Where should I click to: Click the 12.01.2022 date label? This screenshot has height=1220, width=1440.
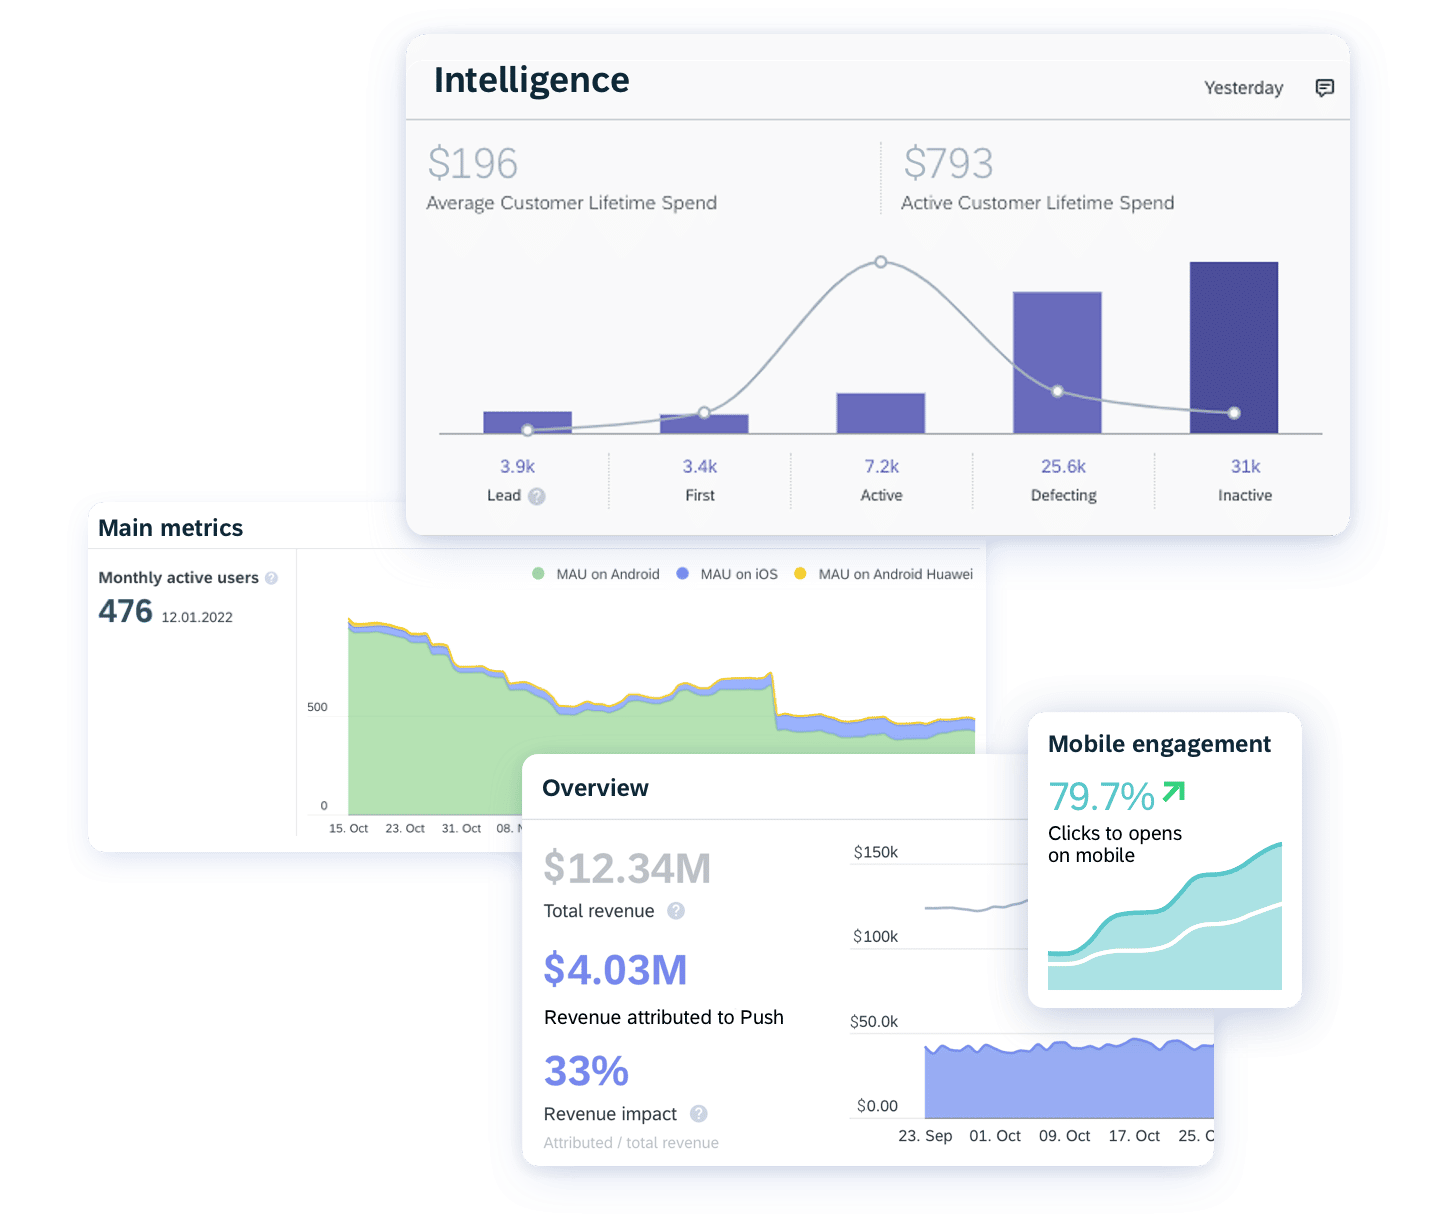tap(197, 617)
